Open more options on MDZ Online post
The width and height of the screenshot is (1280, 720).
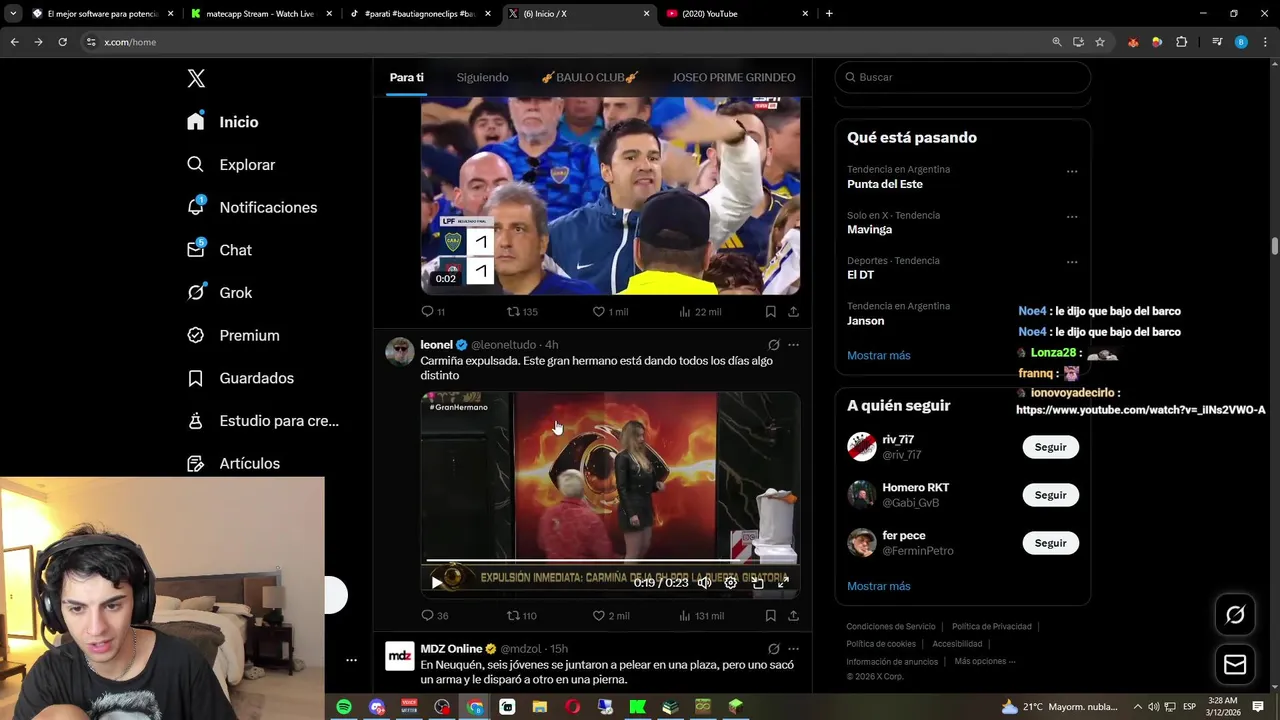point(793,649)
